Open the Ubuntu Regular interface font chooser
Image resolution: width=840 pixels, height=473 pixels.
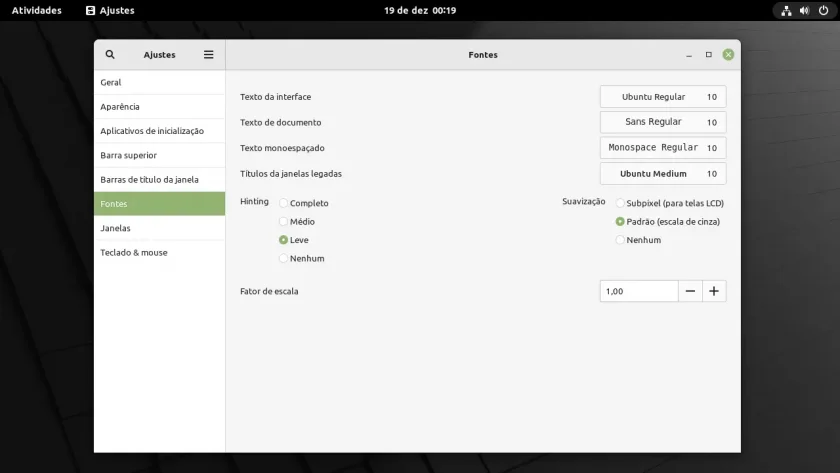[x=663, y=97]
